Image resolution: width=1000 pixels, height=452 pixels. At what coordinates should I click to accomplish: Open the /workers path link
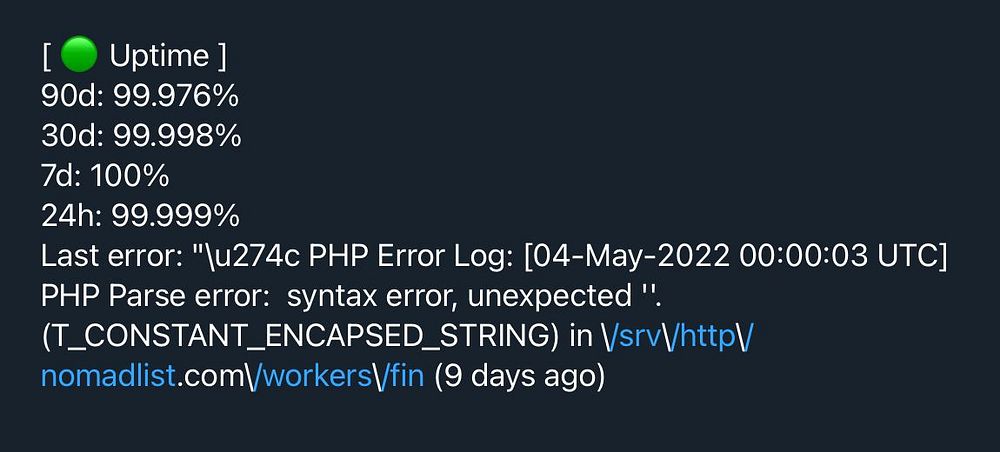[310, 377]
